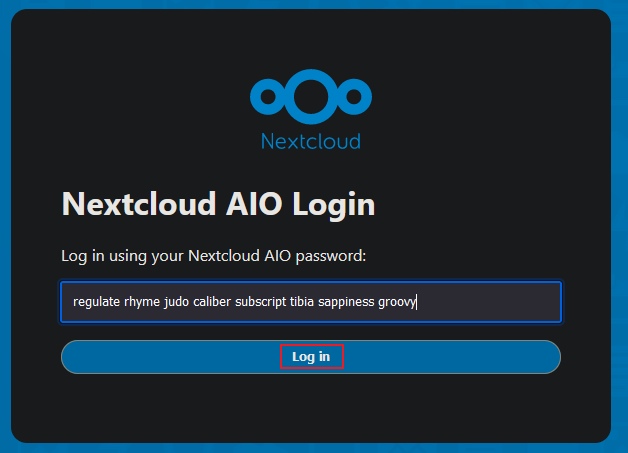Image resolution: width=628 pixels, height=453 pixels.
Task: Click the left small circle of the logo
Action: [268, 97]
